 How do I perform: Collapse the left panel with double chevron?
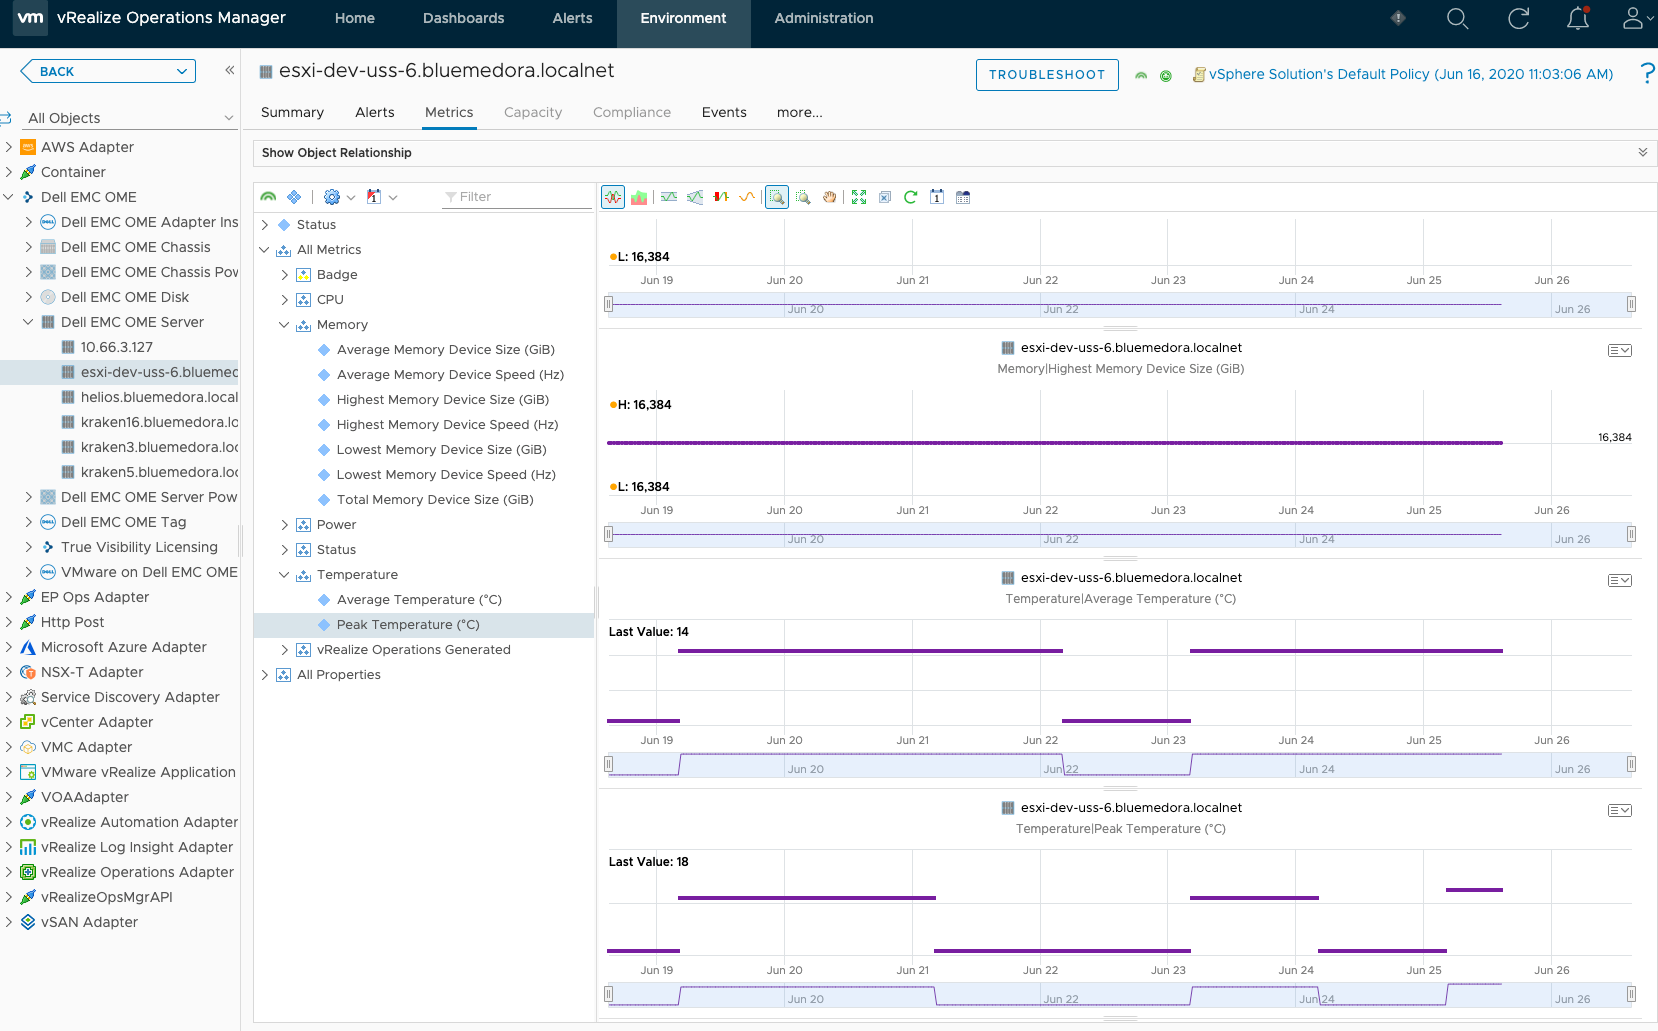229,70
